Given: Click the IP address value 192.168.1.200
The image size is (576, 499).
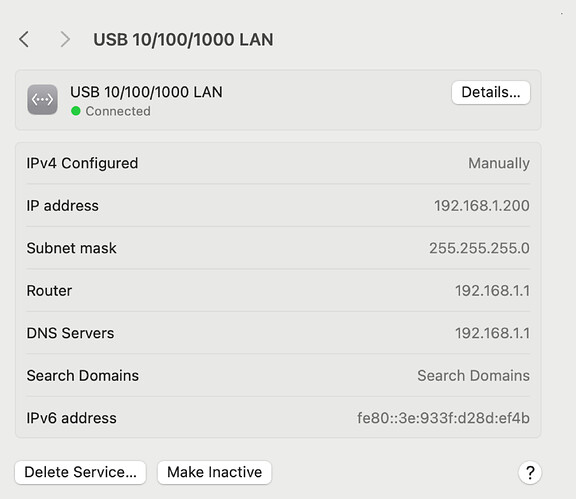Looking at the screenshot, I should [x=482, y=206].
